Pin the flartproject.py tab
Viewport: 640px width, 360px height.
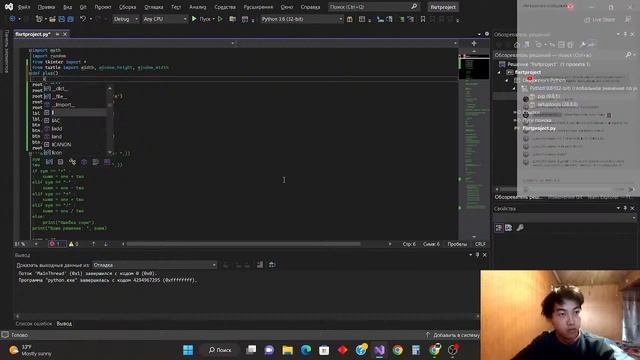tap(58, 34)
